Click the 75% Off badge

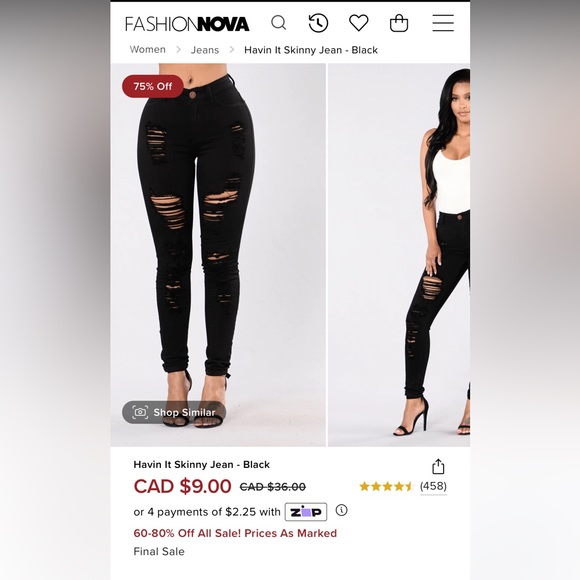point(153,86)
